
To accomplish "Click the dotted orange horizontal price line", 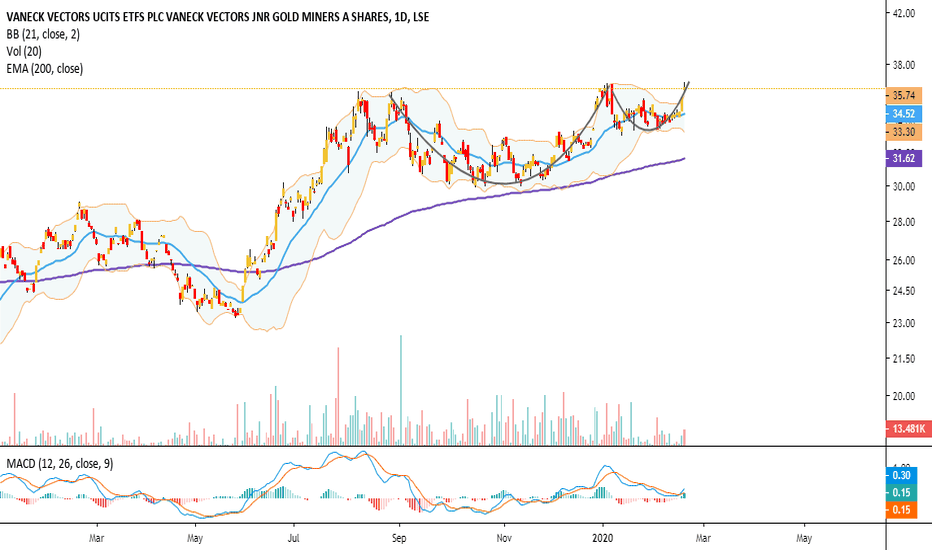I will pos(443,89).
